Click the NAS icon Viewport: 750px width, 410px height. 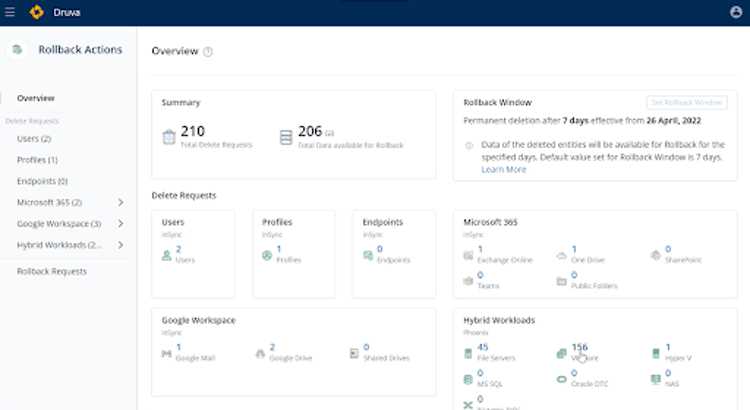pyautogui.click(x=656, y=379)
